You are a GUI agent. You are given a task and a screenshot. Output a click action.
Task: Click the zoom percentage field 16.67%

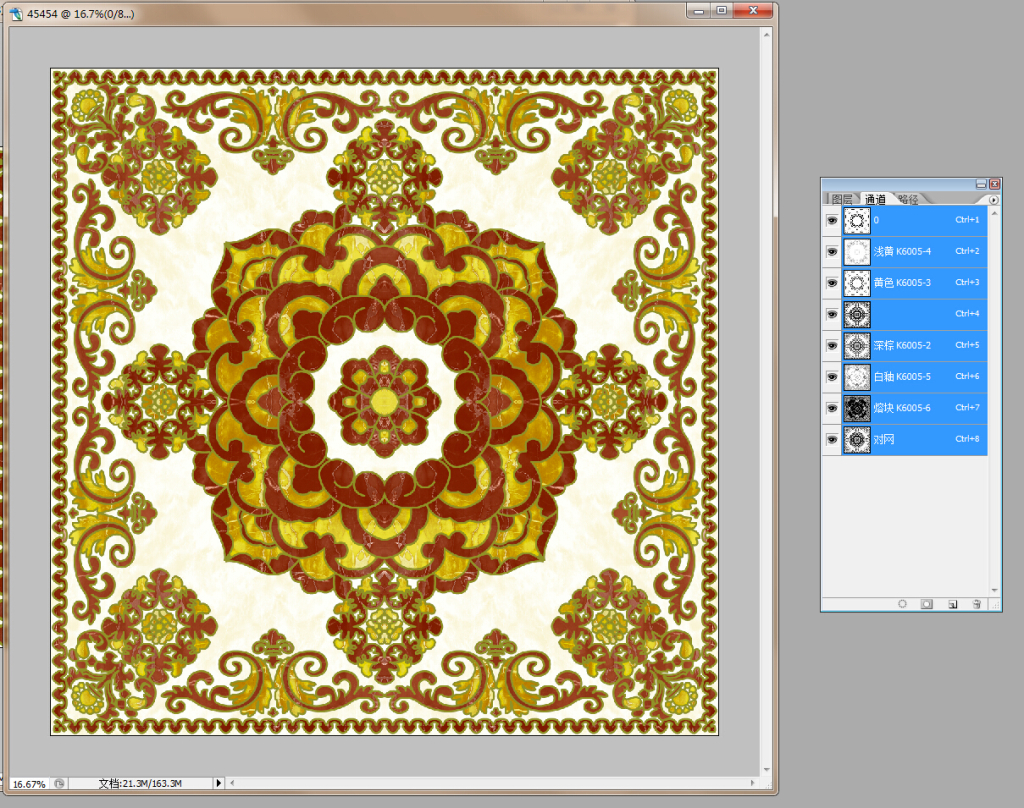(29, 783)
